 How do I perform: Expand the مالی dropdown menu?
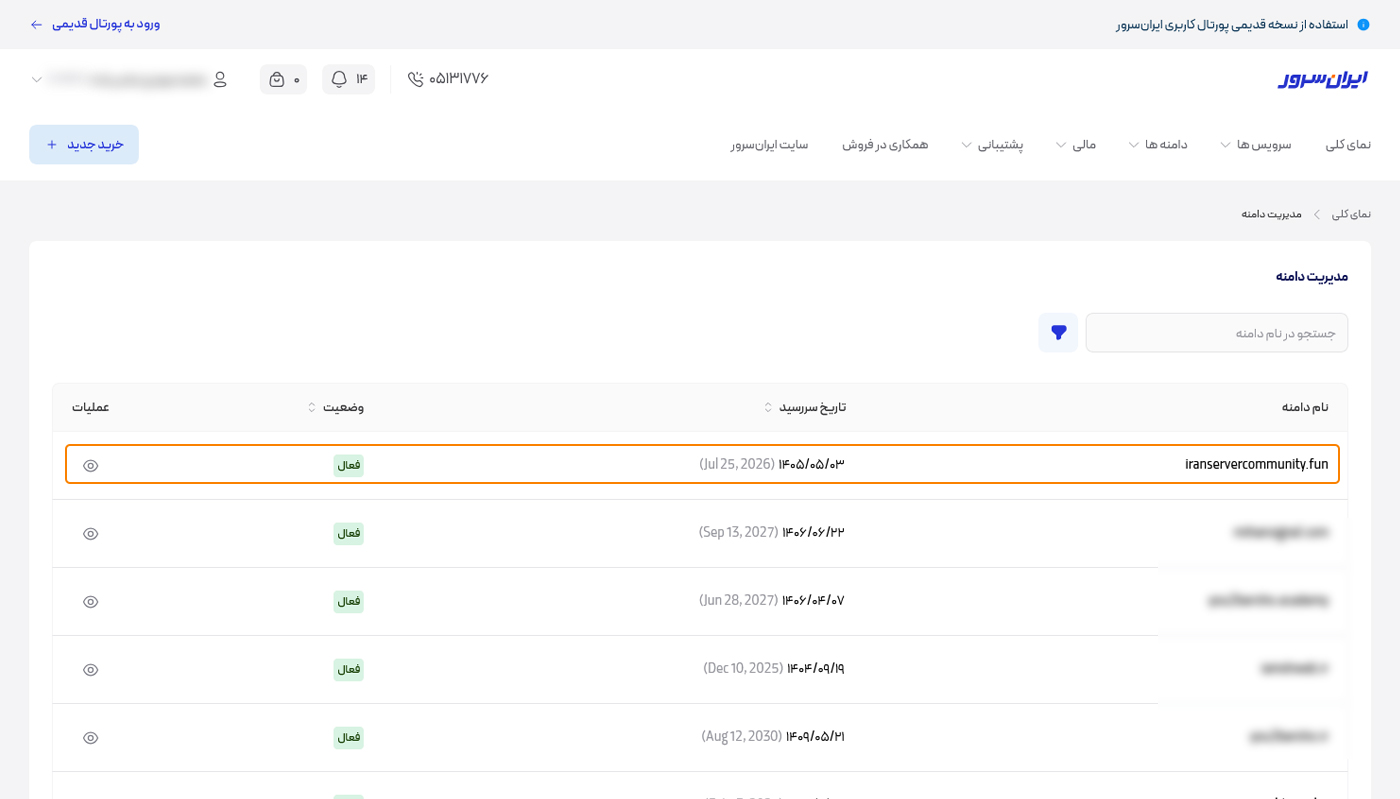1076,145
